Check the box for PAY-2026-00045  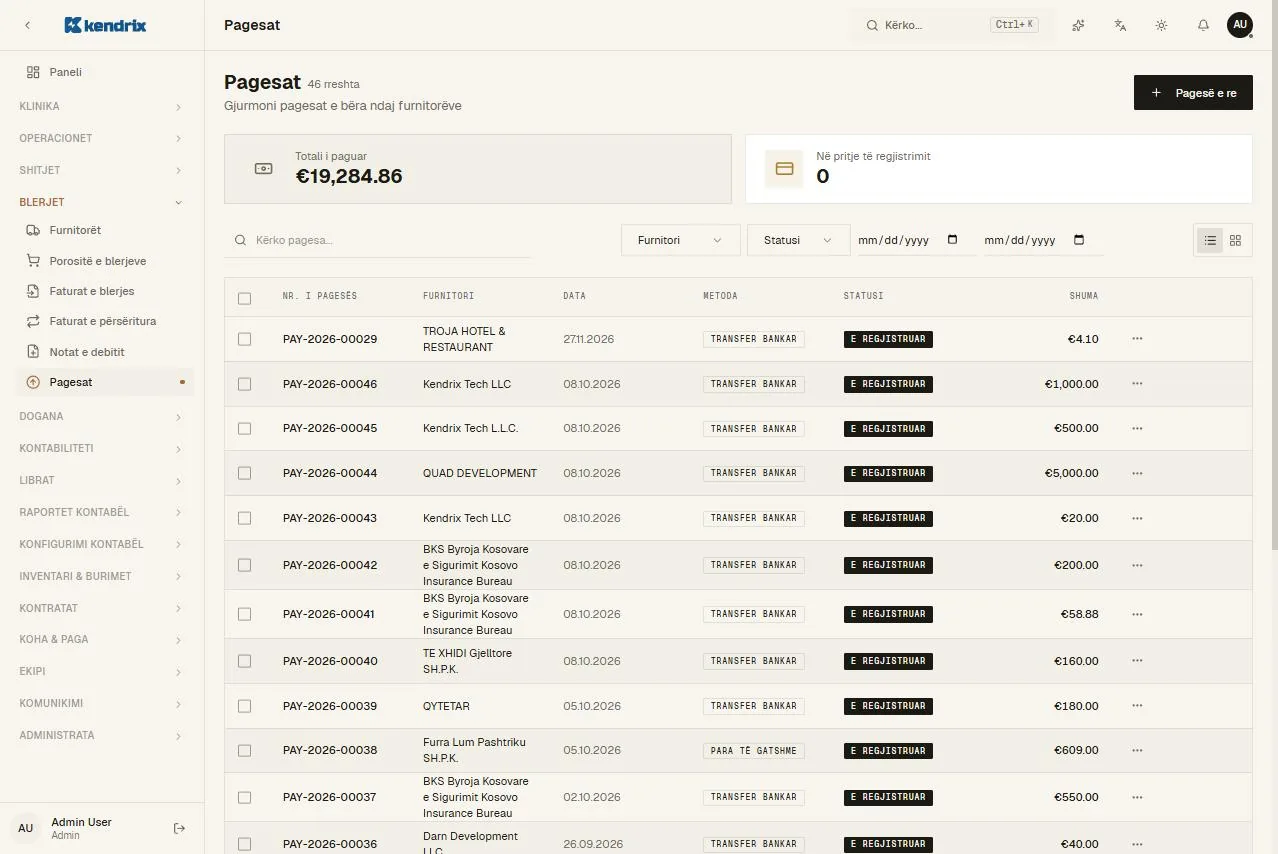245,428
